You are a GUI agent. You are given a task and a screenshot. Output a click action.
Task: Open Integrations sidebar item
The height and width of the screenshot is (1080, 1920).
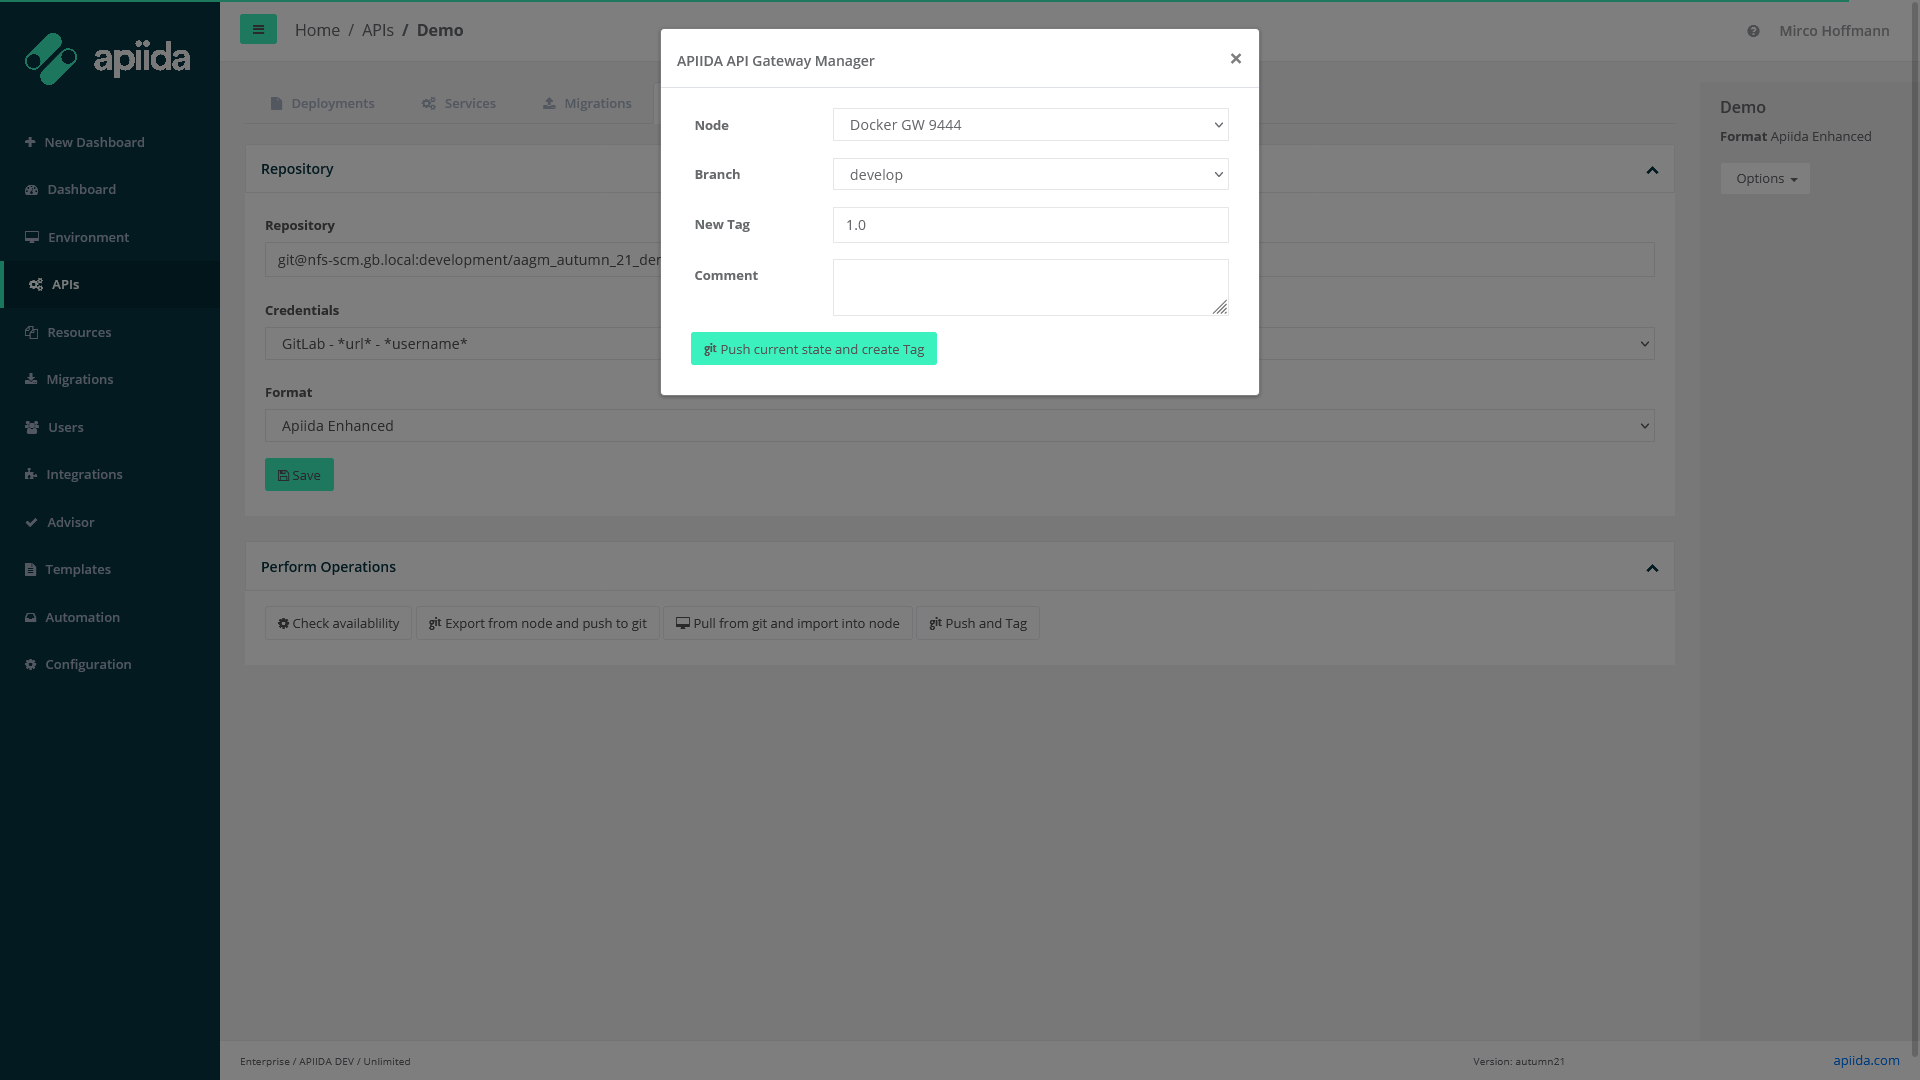(84, 474)
